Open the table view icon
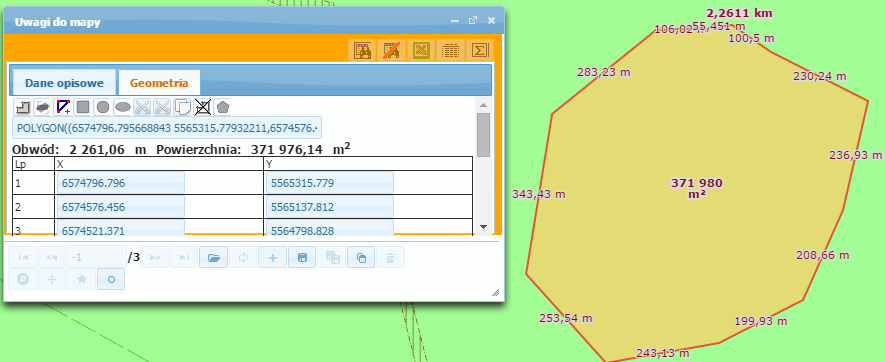The height and width of the screenshot is (362, 885). point(450,50)
